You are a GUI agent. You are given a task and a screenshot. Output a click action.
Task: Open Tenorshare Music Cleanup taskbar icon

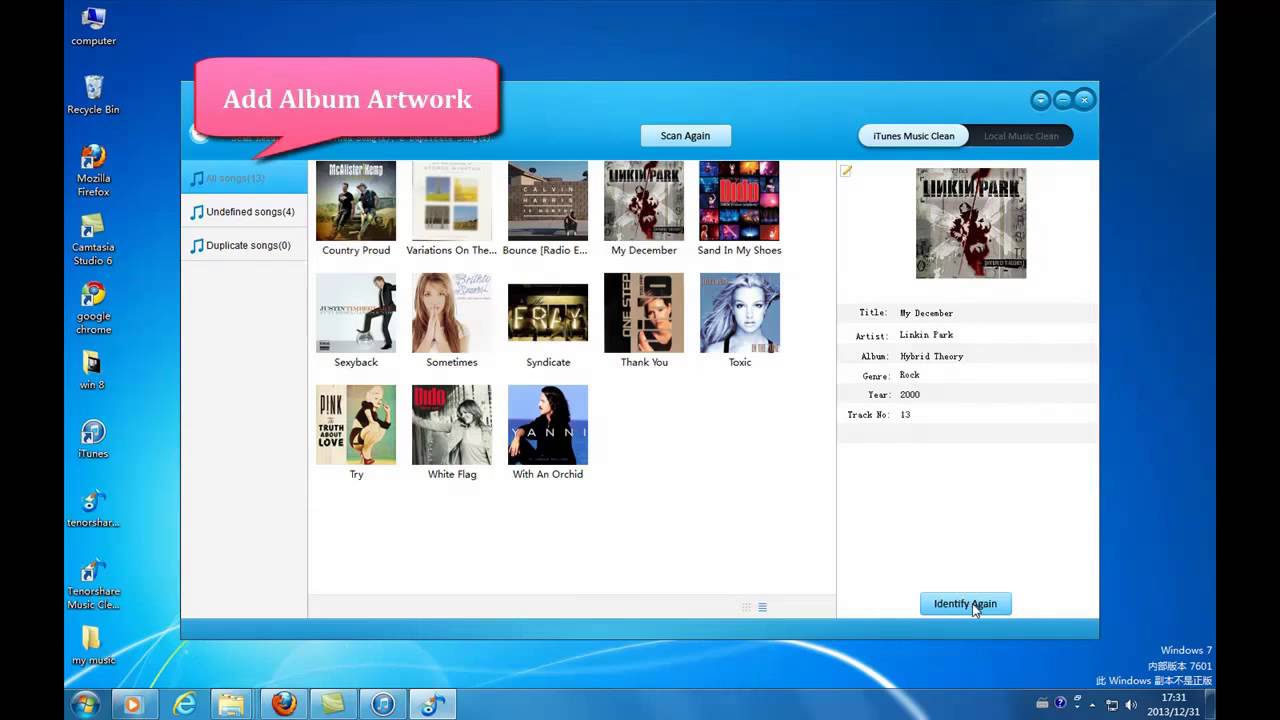coord(432,704)
